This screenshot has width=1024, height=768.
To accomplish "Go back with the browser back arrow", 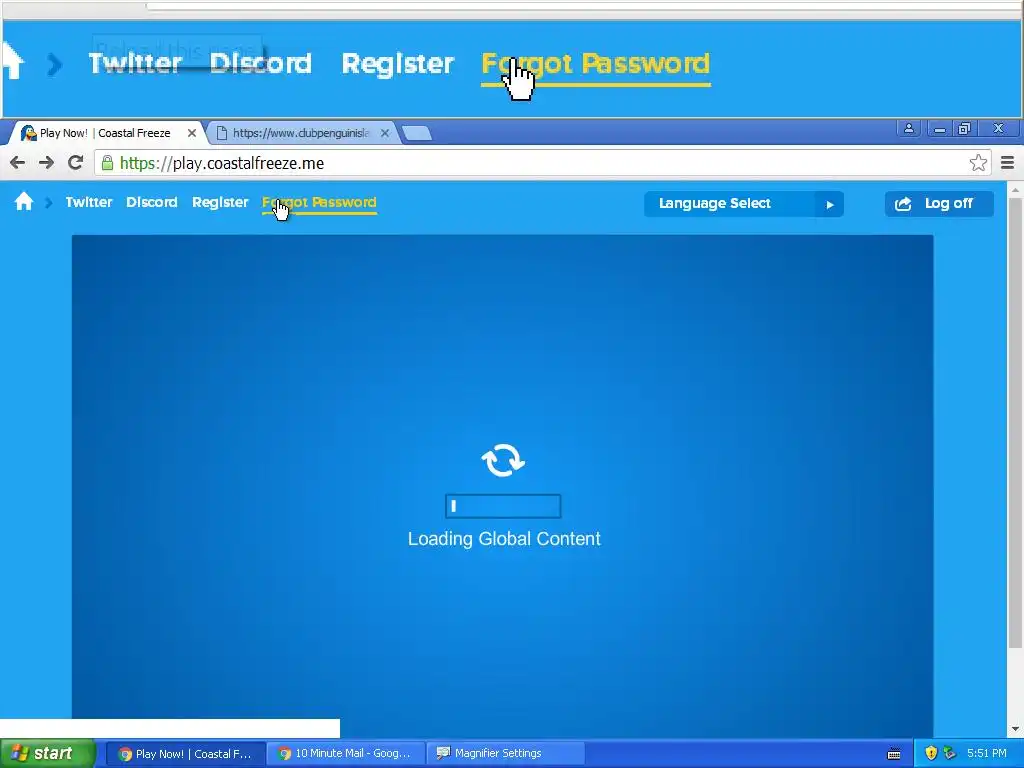I will 18,163.
